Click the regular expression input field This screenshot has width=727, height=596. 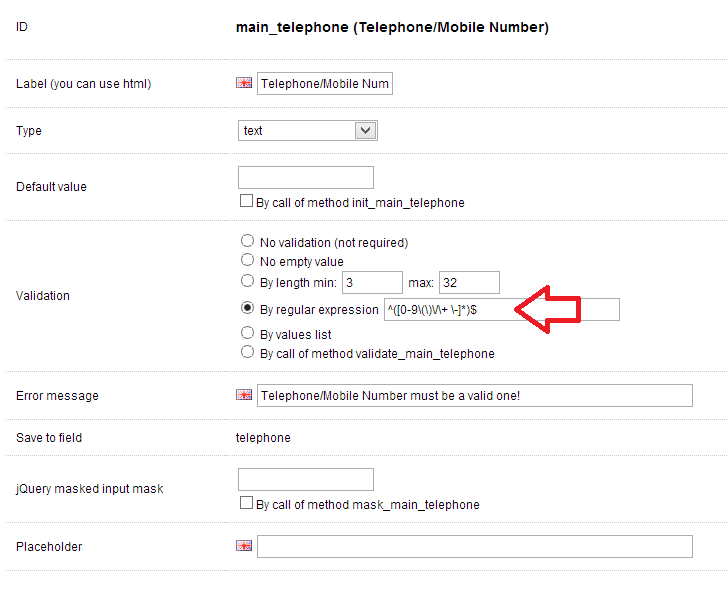501,310
